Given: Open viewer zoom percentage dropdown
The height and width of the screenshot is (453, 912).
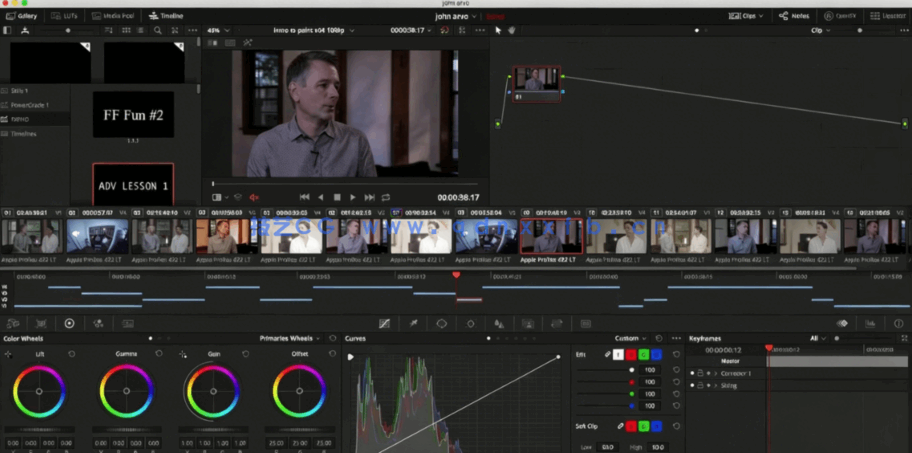Looking at the screenshot, I should coord(218,30).
